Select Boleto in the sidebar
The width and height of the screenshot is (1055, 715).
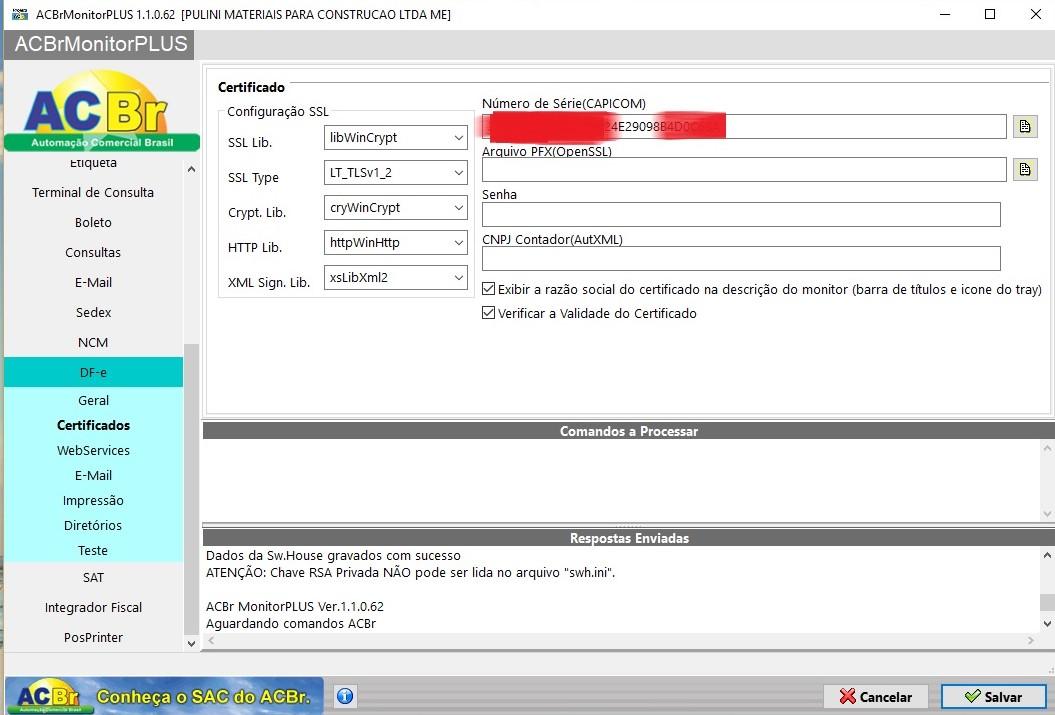pyautogui.click(x=93, y=223)
